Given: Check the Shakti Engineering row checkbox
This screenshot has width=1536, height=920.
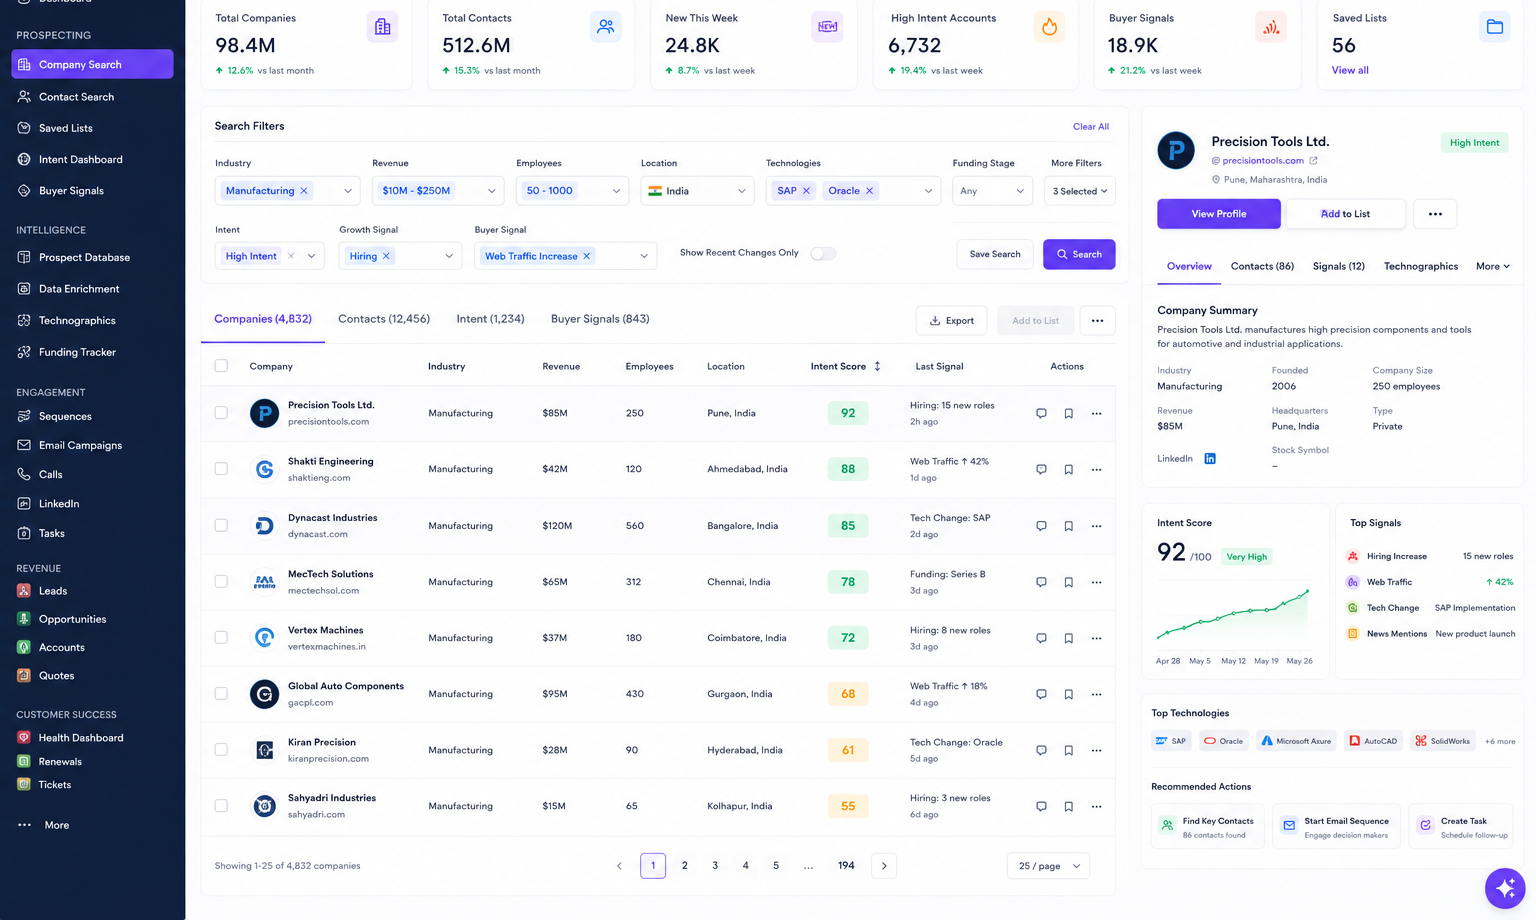Looking at the screenshot, I should (221, 469).
